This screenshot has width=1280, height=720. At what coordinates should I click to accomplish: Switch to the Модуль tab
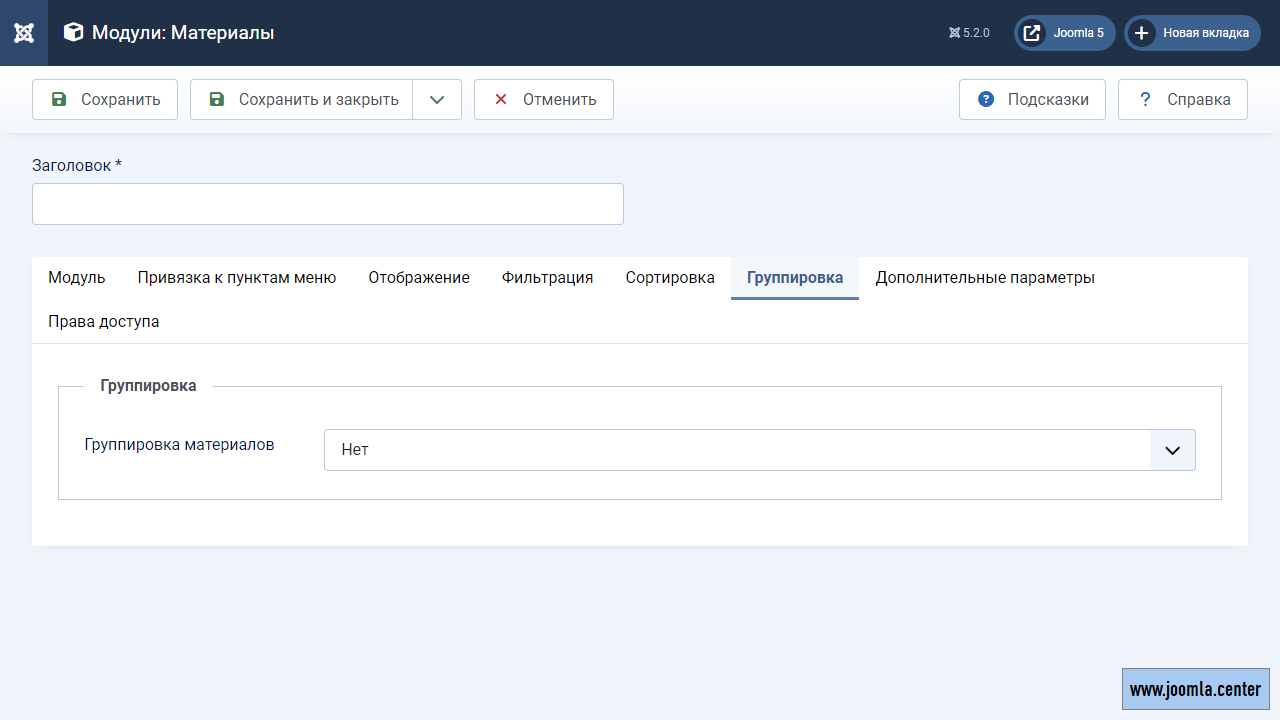77,278
